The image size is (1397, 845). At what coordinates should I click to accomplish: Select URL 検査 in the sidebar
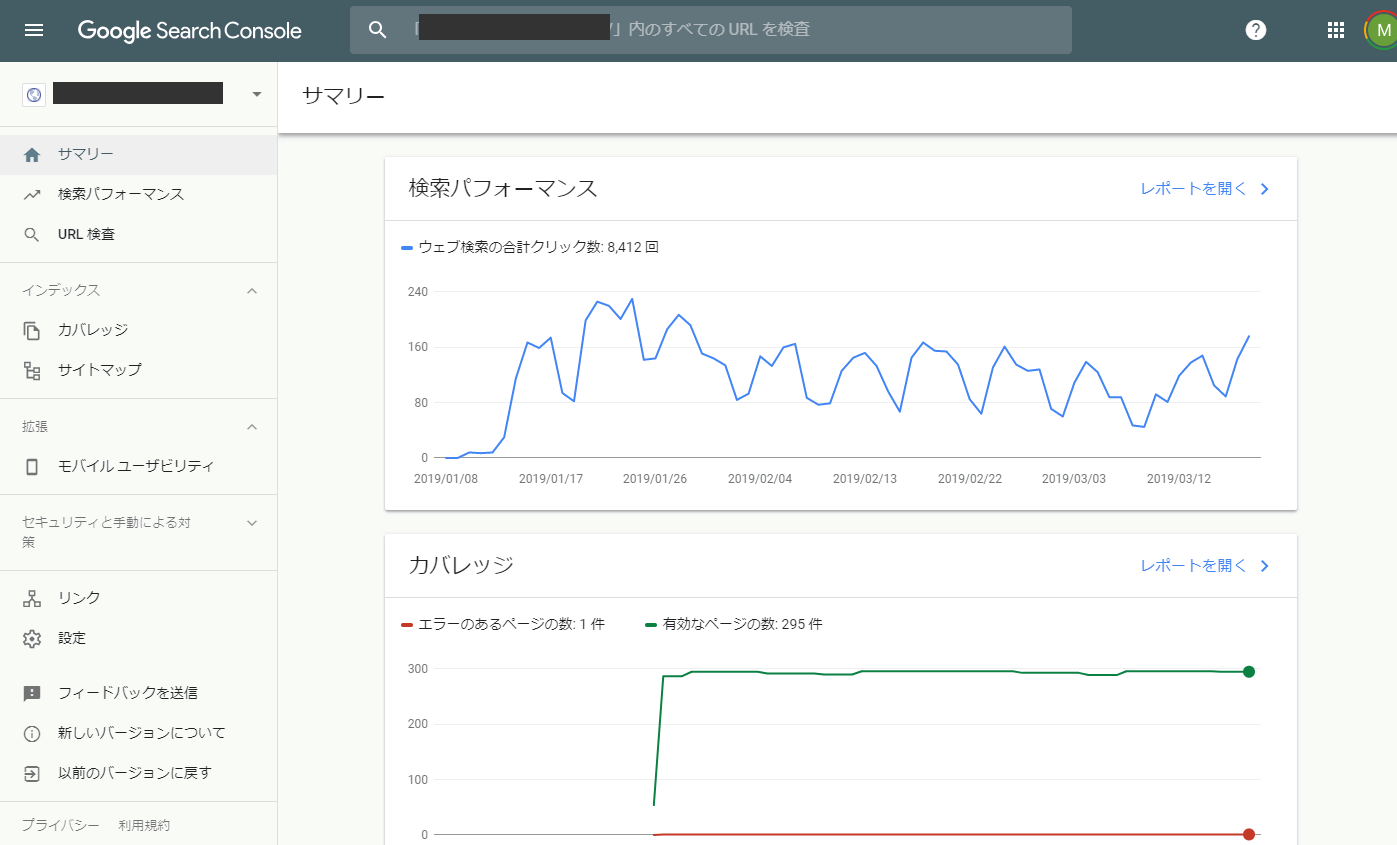click(86, 234)
